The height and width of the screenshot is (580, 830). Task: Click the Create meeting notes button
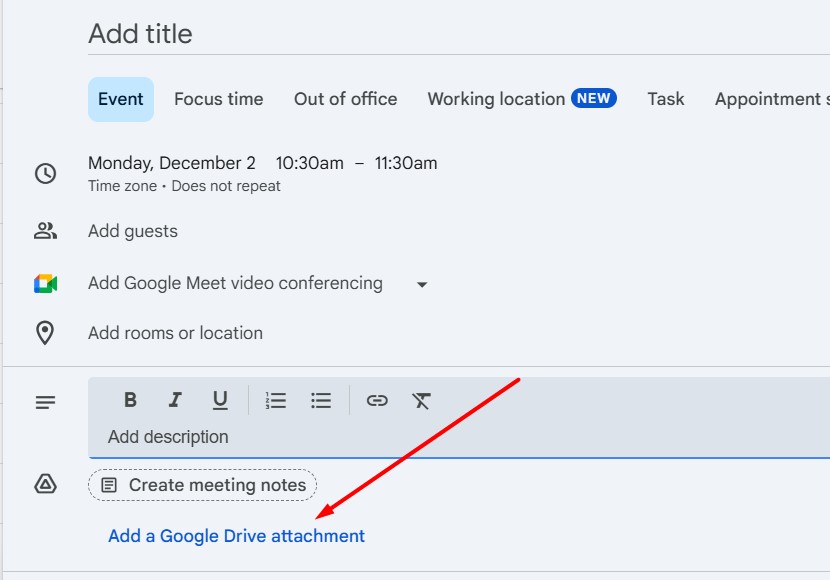tap(201, 485)
